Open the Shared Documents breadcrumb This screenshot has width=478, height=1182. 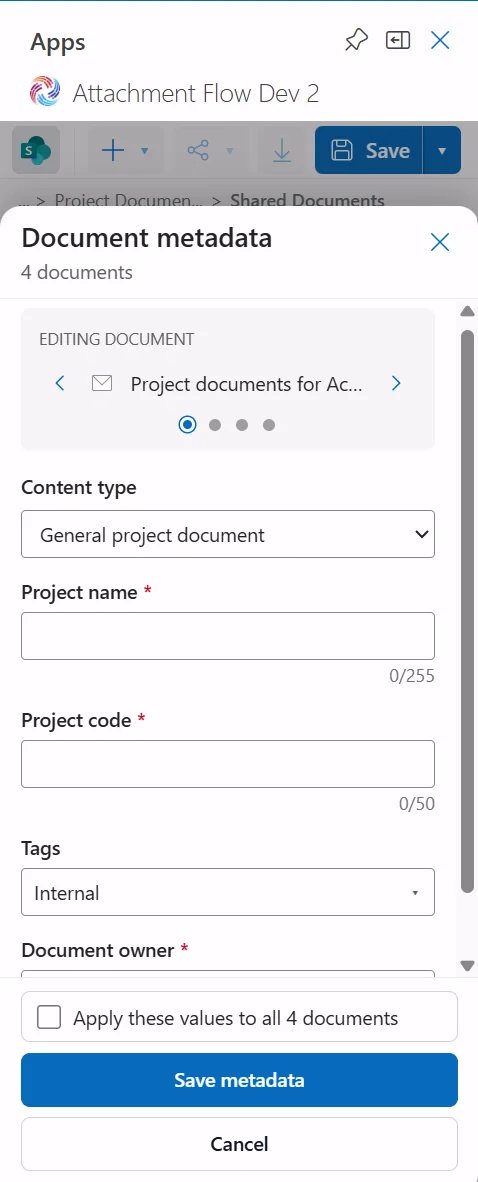pyautogui.click(x=307, y=201)
